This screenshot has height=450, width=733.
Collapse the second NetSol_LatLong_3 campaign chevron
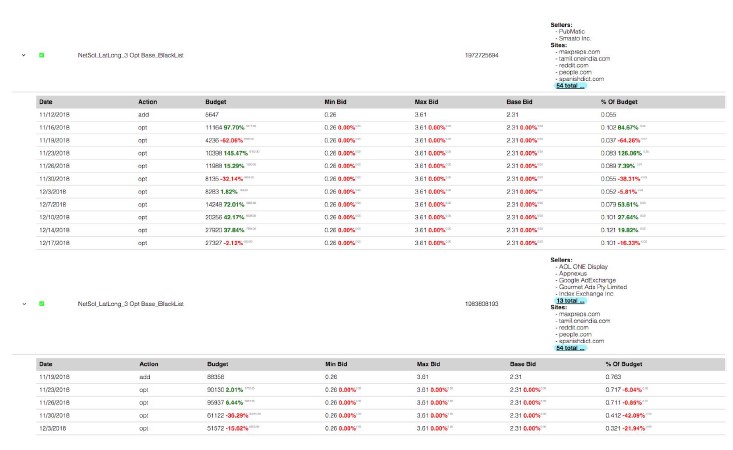23,302
